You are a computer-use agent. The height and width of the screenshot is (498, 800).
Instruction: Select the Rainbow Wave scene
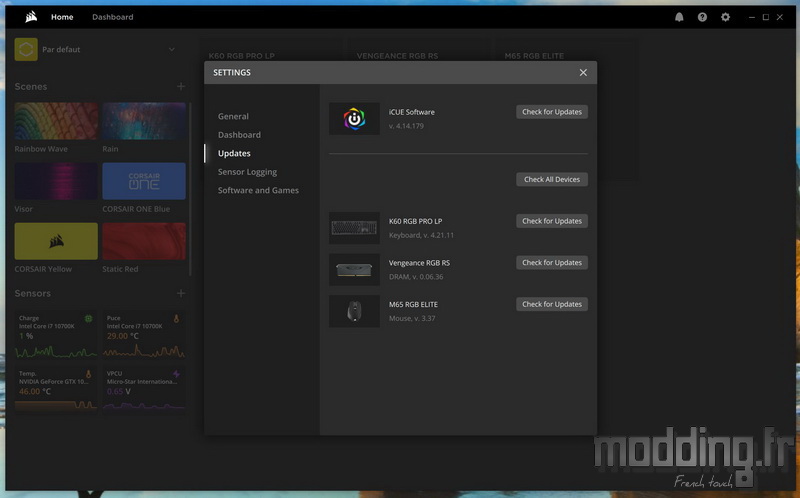pos(56,121)
